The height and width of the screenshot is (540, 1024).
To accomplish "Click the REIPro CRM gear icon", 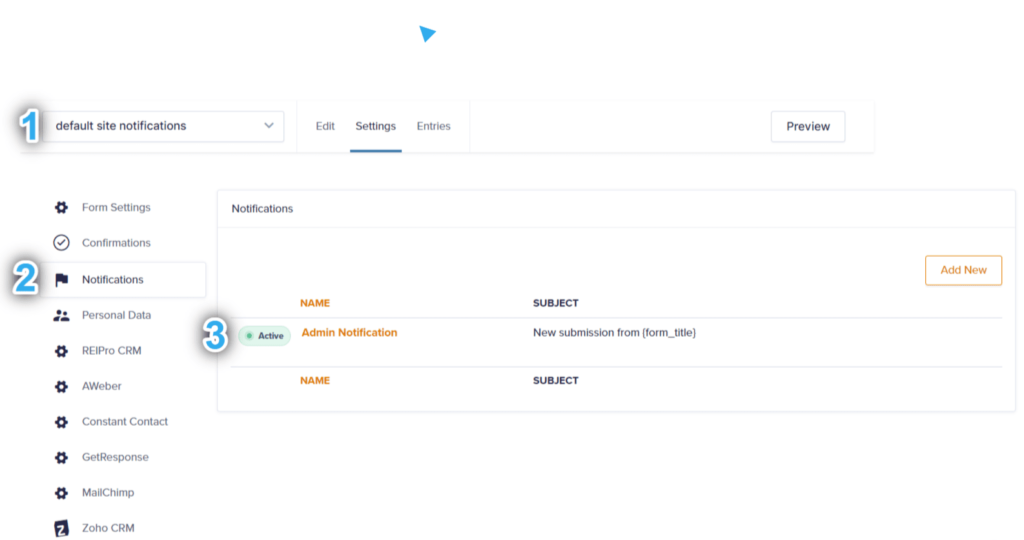I will coord(61,351).
